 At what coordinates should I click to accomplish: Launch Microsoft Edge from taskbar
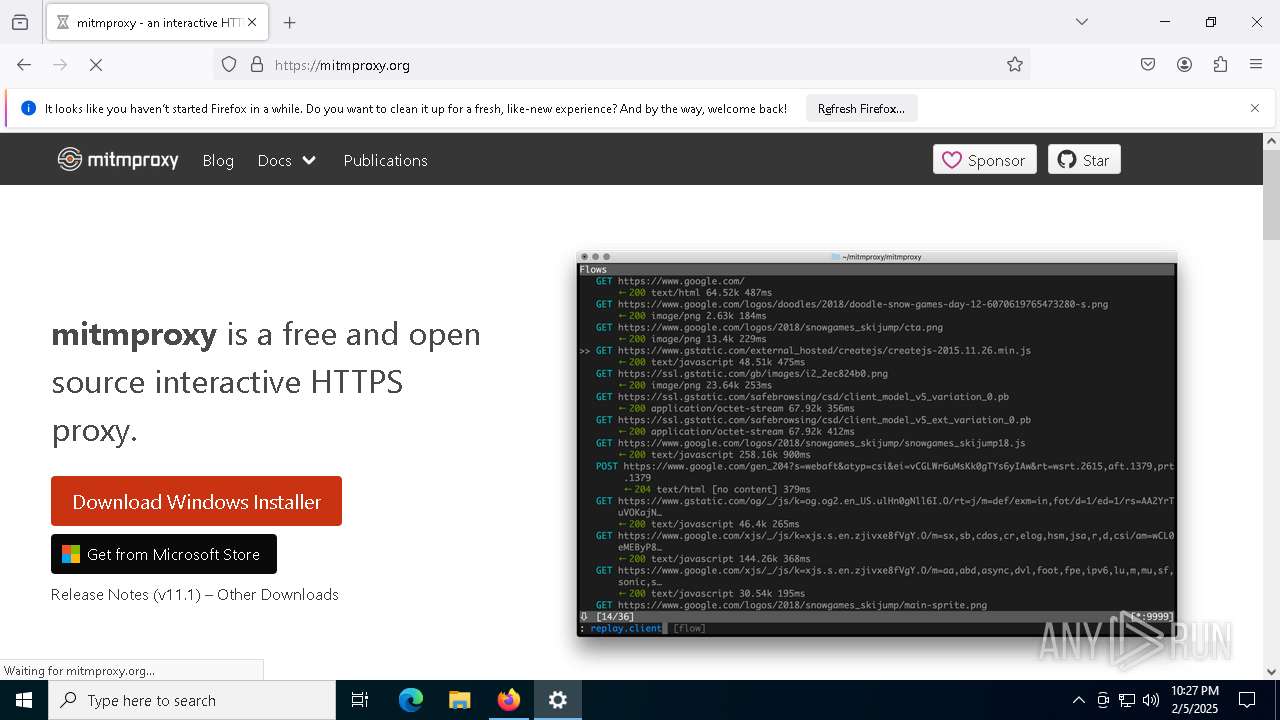pos(411,700)
